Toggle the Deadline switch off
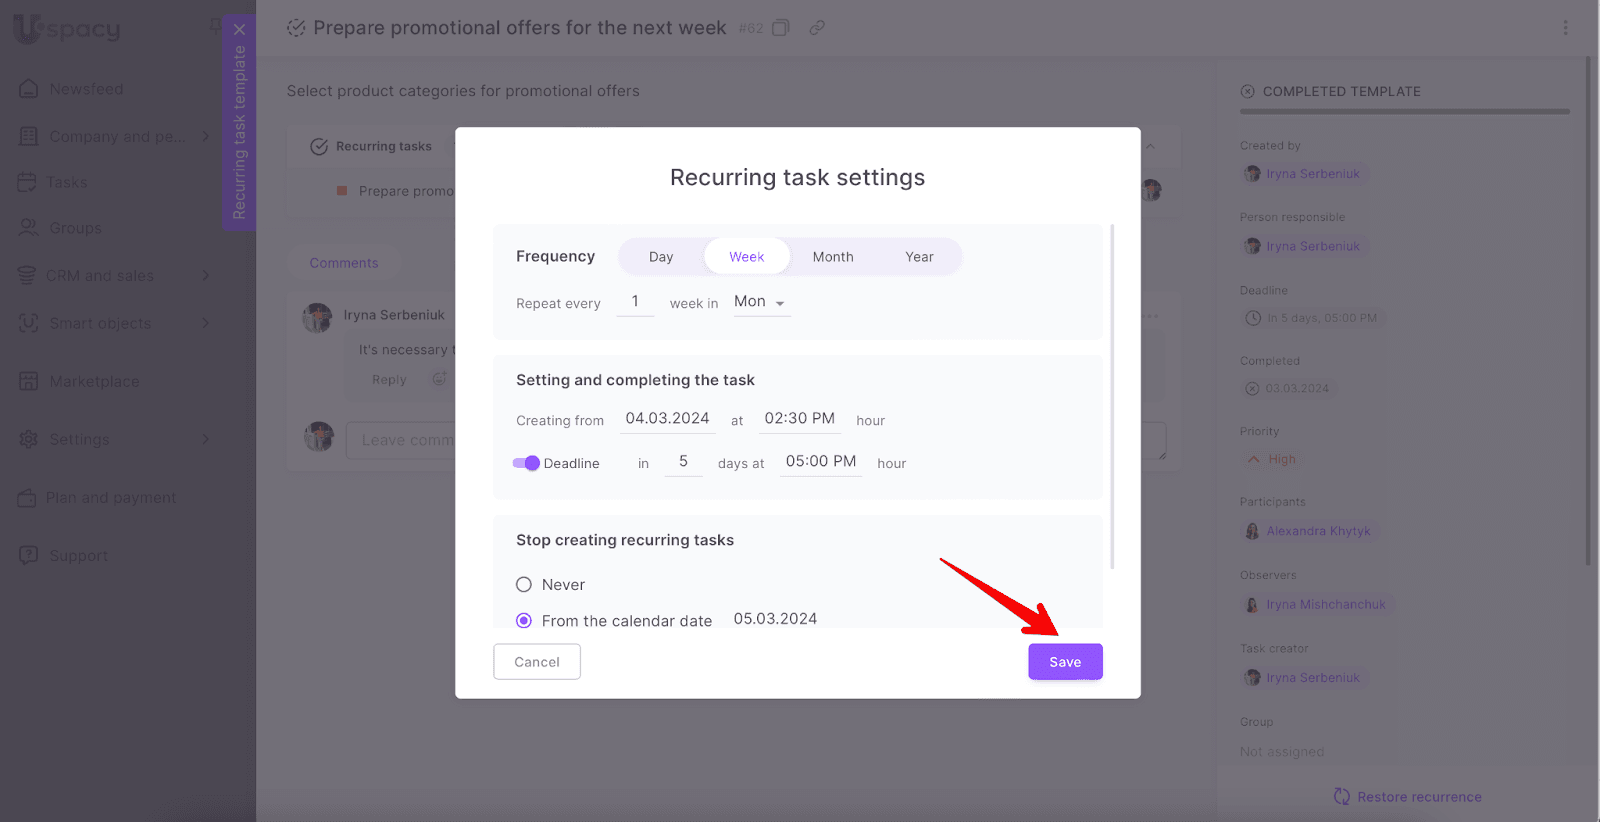This screenshot has width=1600, height=822. pyautogui.click(x=526, y=463)
